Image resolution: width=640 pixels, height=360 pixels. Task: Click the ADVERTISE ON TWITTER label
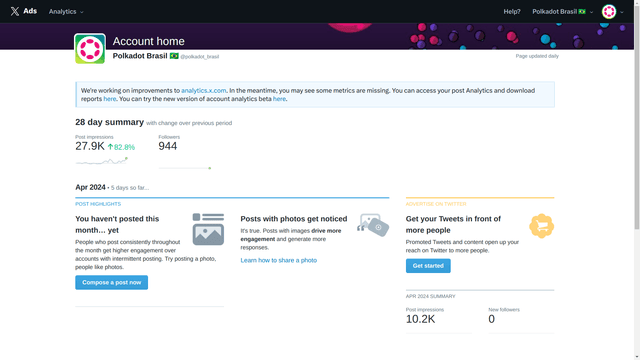point(436,204)
